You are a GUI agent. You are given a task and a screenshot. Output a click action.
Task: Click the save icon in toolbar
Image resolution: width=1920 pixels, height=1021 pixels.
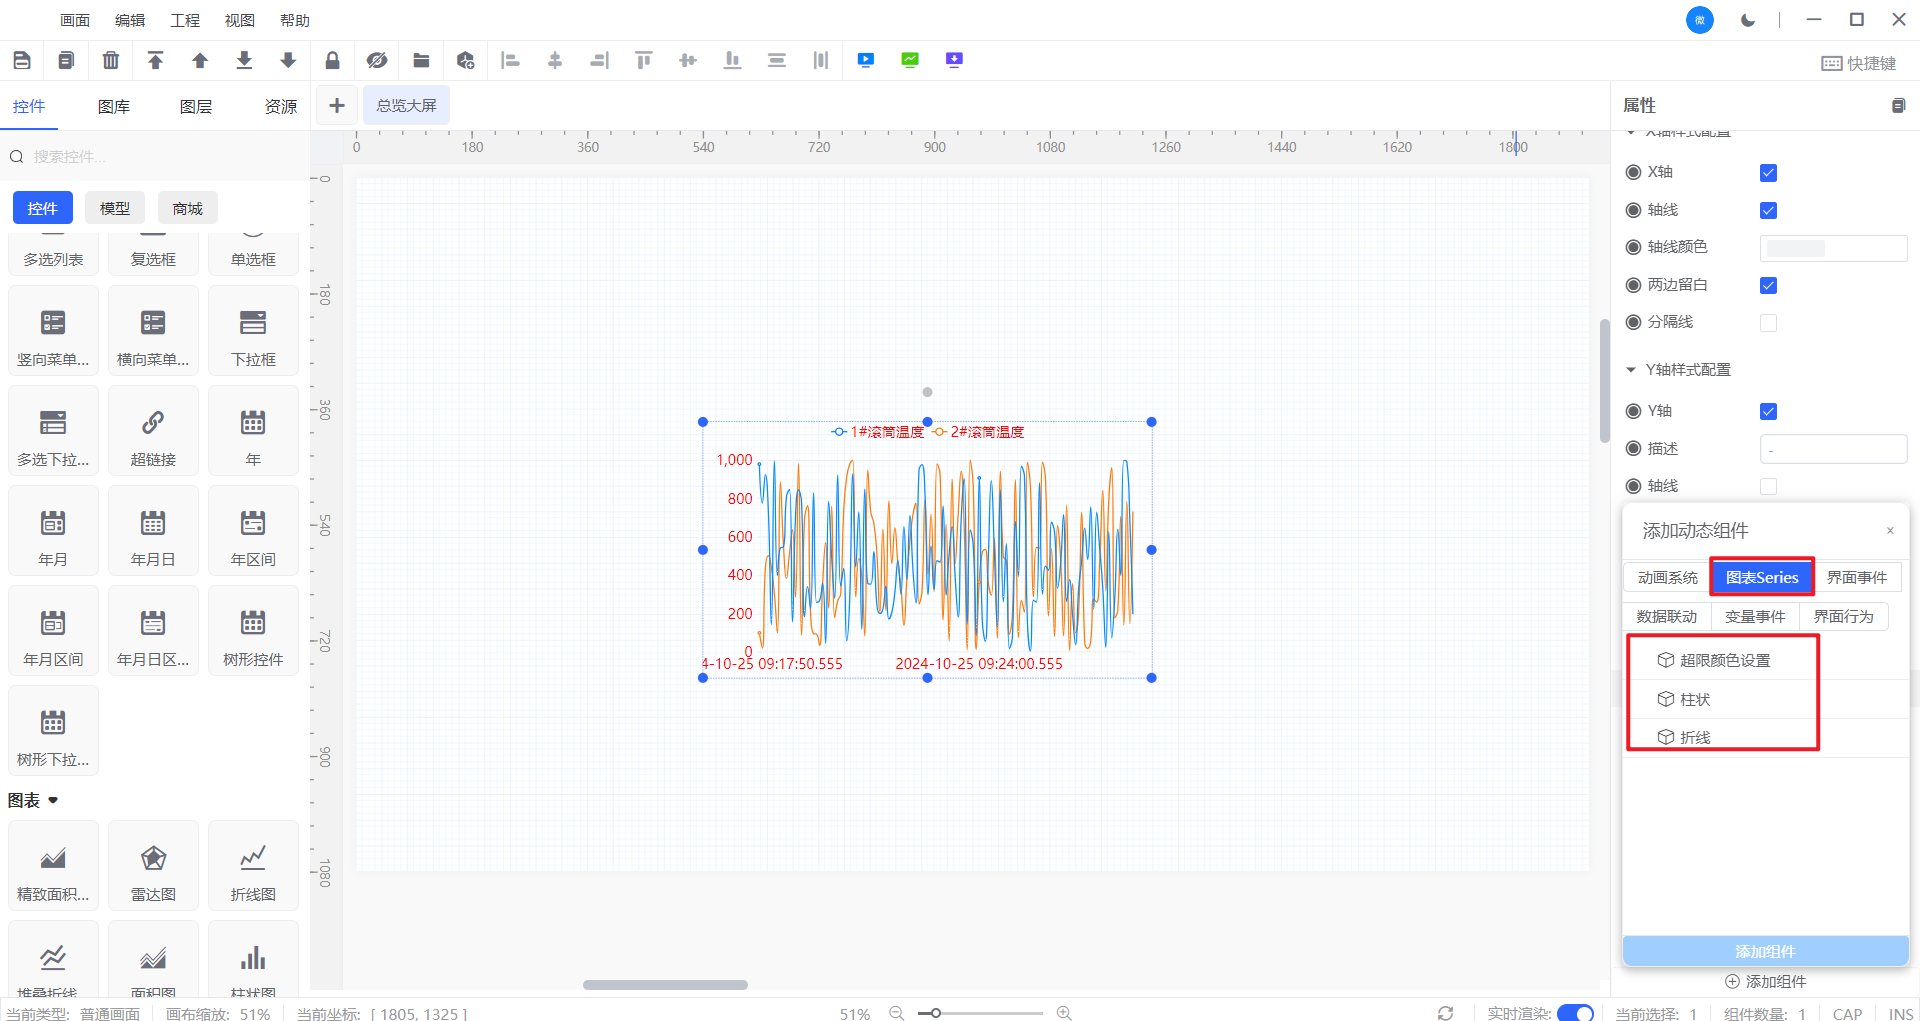click(22, 60)
